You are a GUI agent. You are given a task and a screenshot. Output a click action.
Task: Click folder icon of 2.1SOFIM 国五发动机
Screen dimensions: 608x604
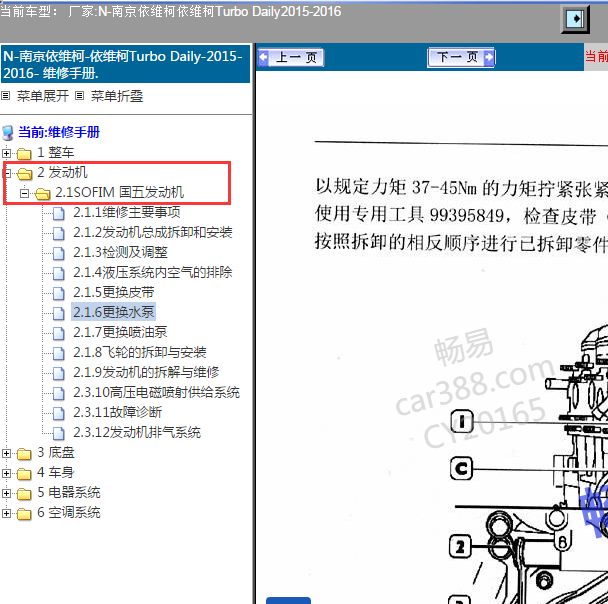tap(43, 193)
